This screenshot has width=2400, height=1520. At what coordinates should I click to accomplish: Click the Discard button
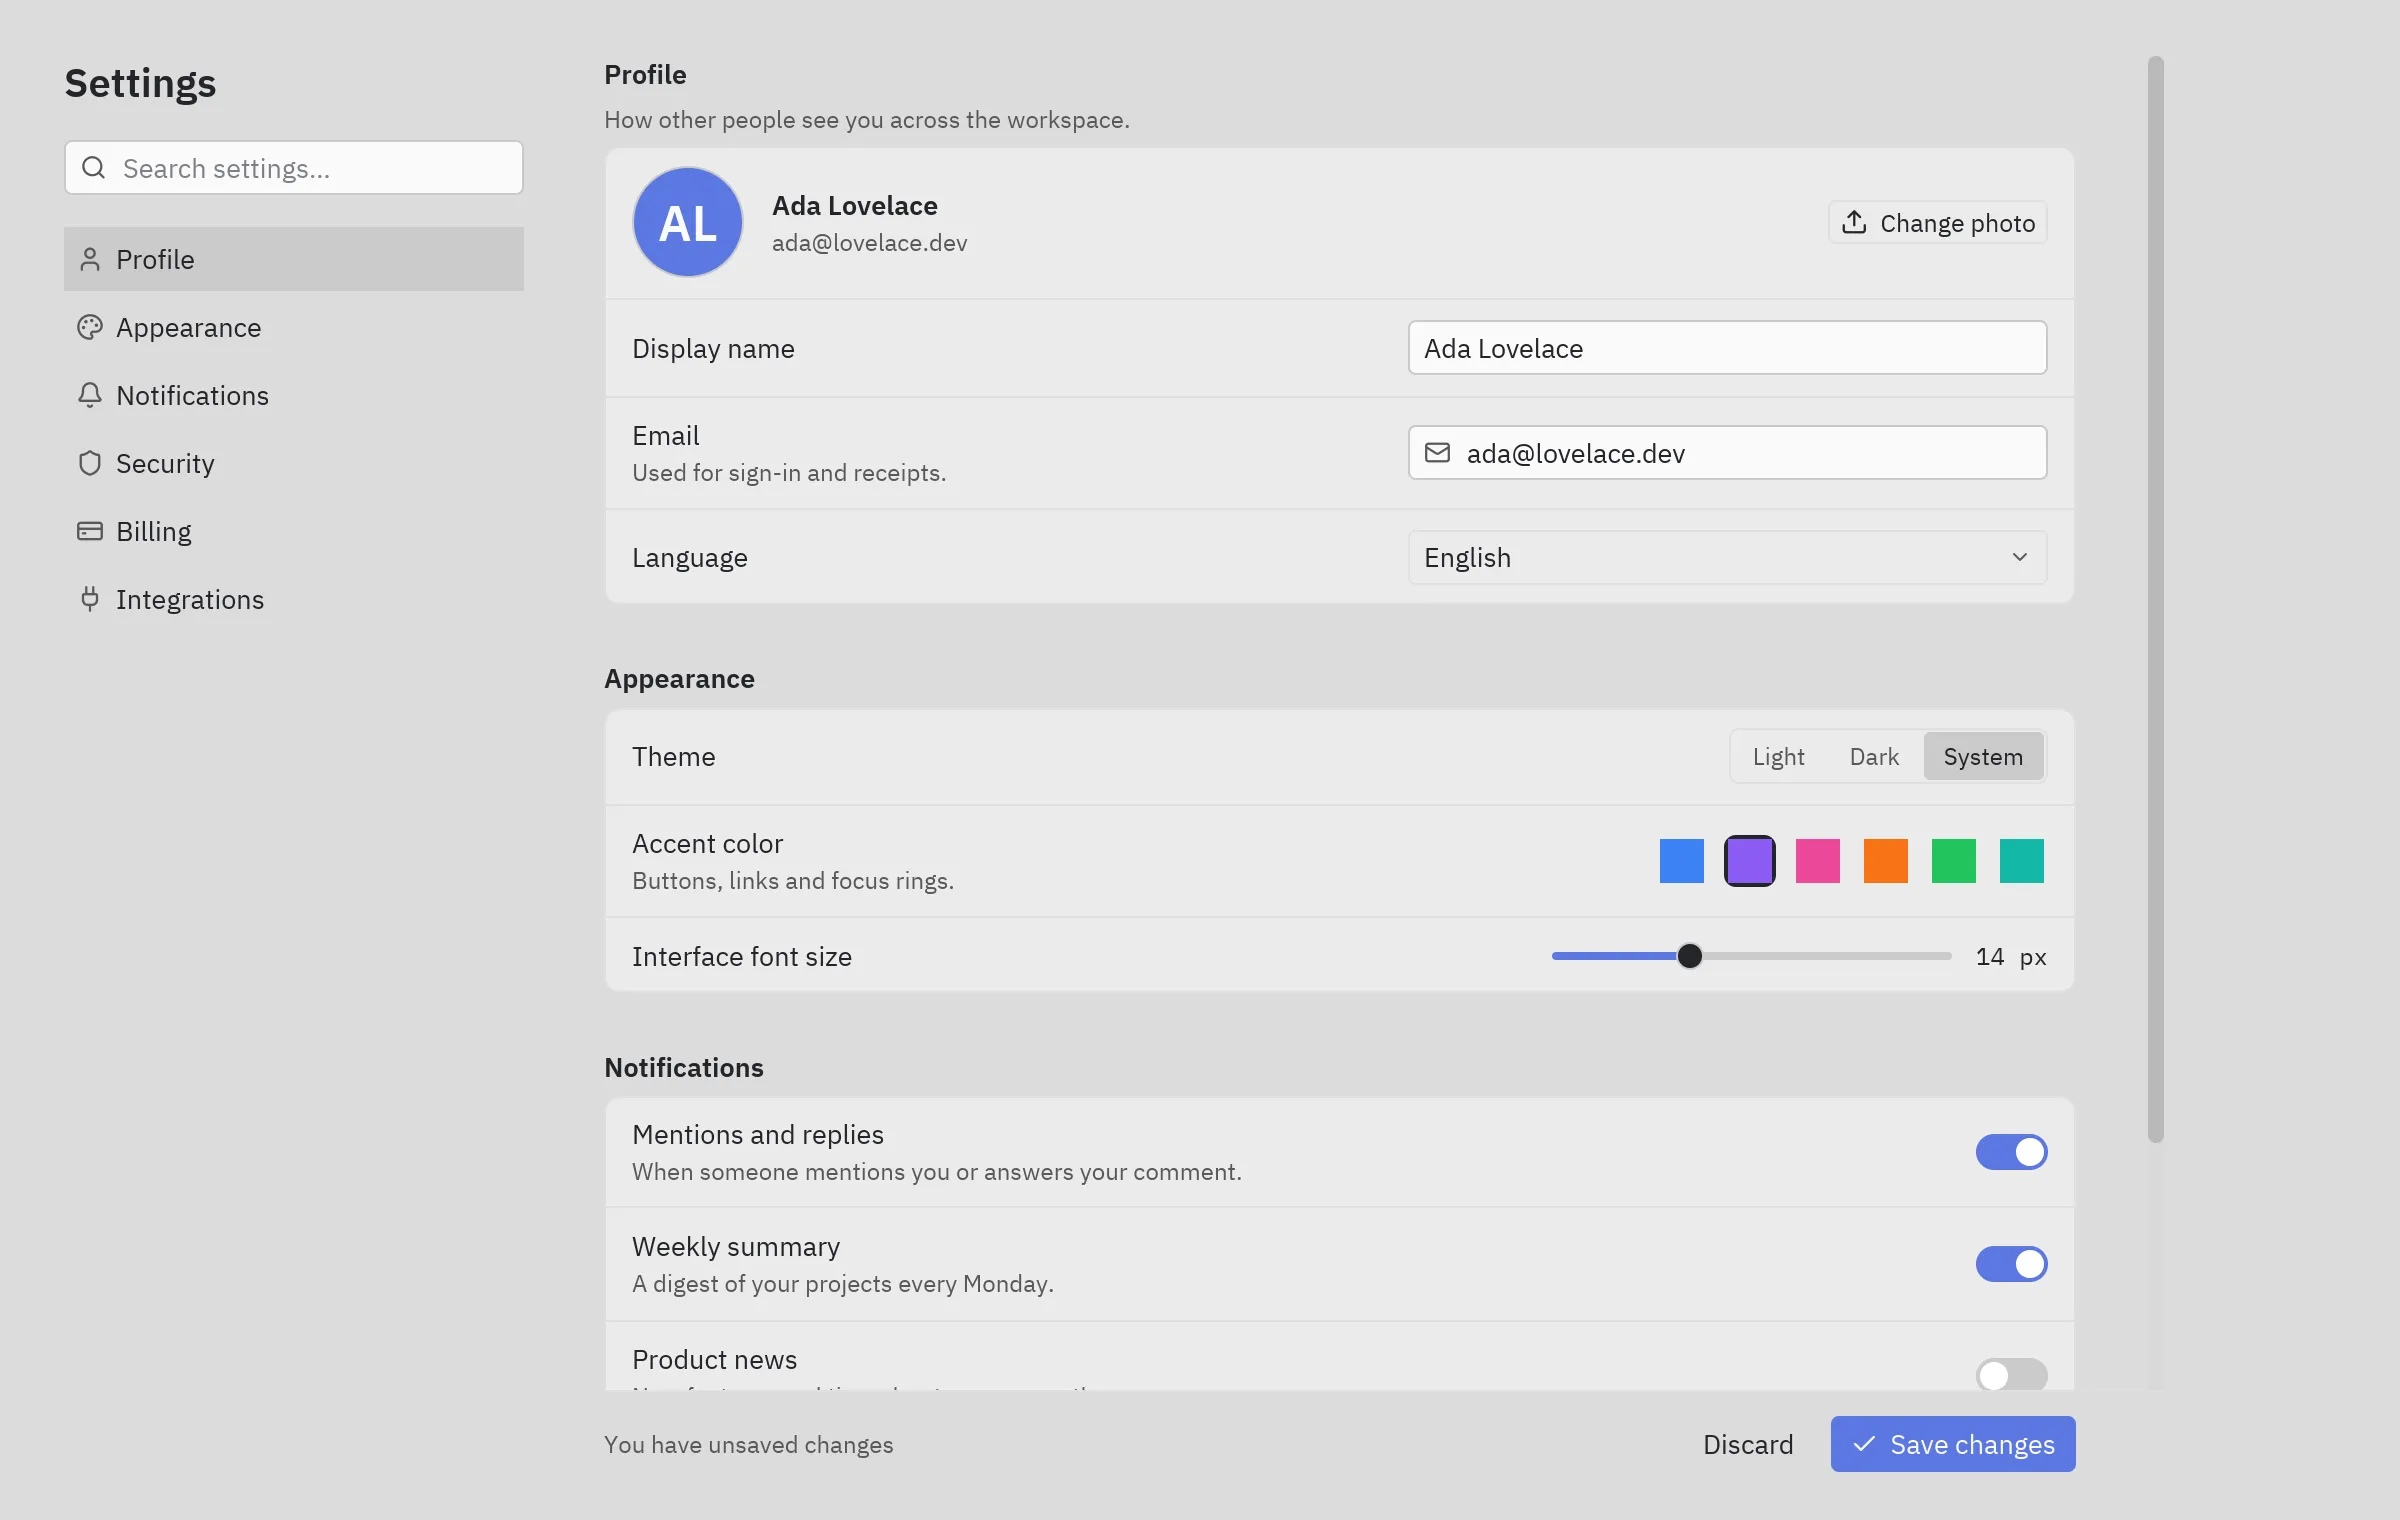1748,1444
